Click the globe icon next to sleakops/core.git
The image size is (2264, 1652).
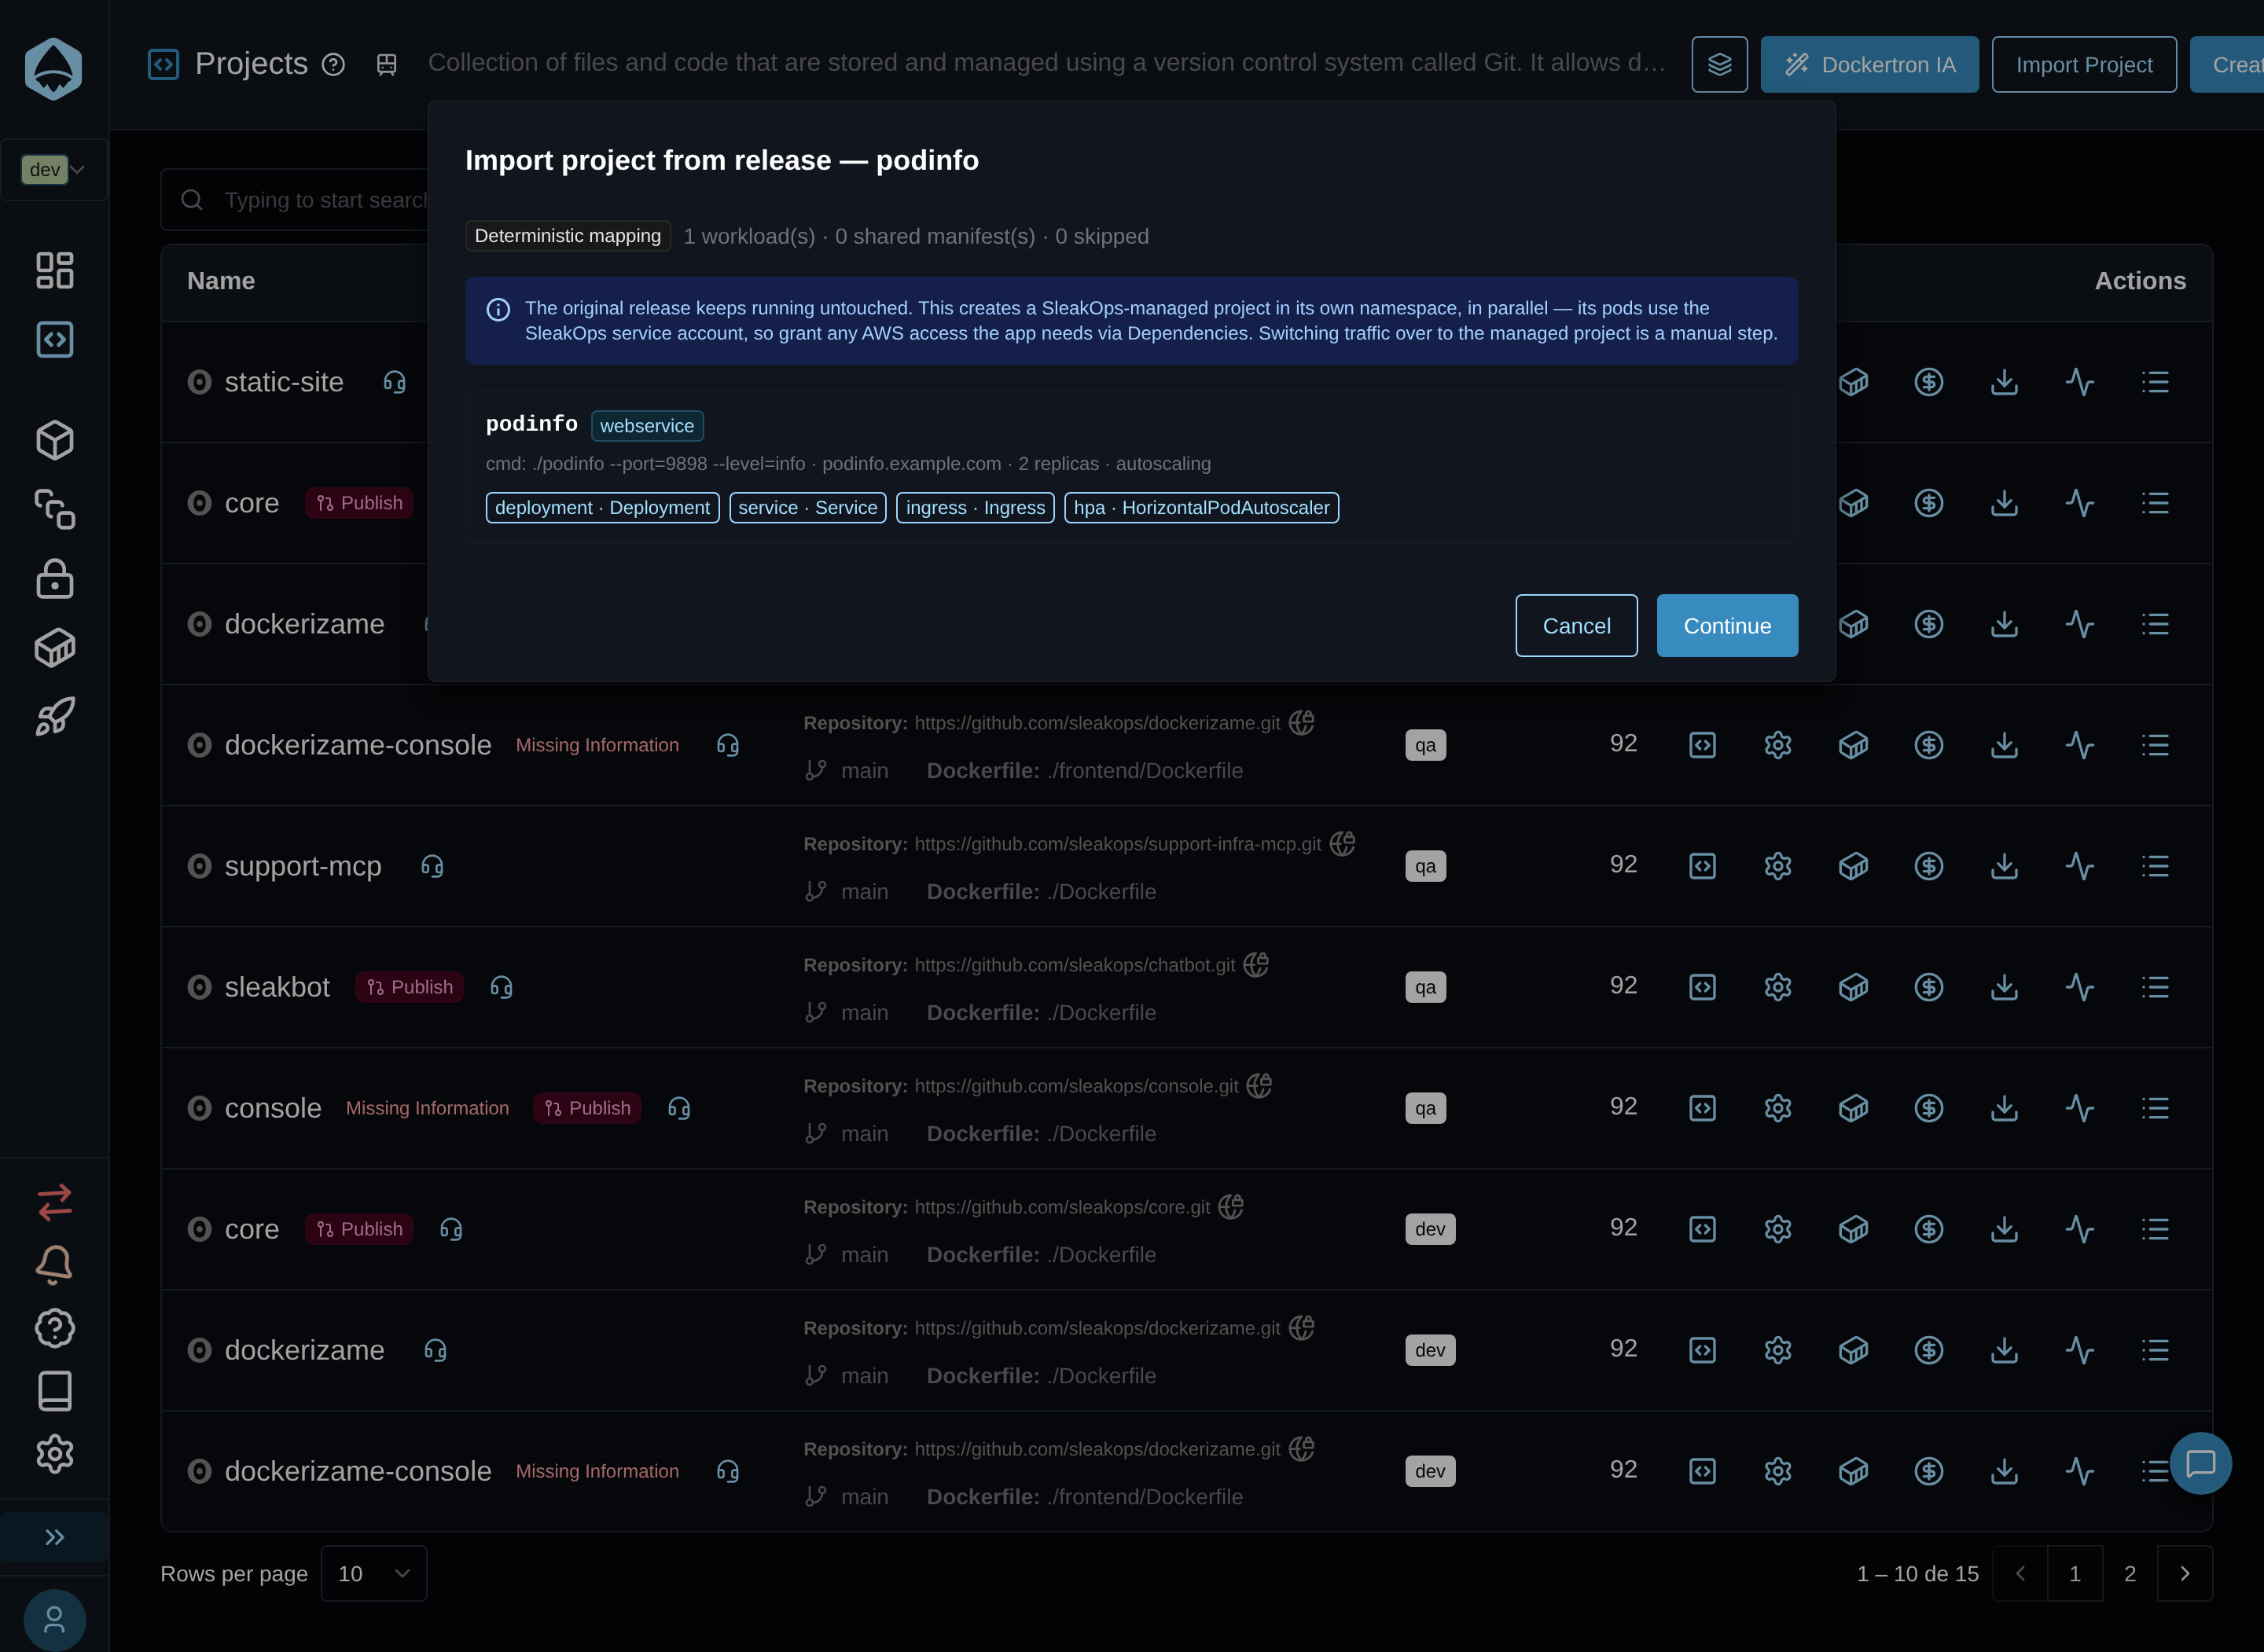click(x=1231, y=1207)
